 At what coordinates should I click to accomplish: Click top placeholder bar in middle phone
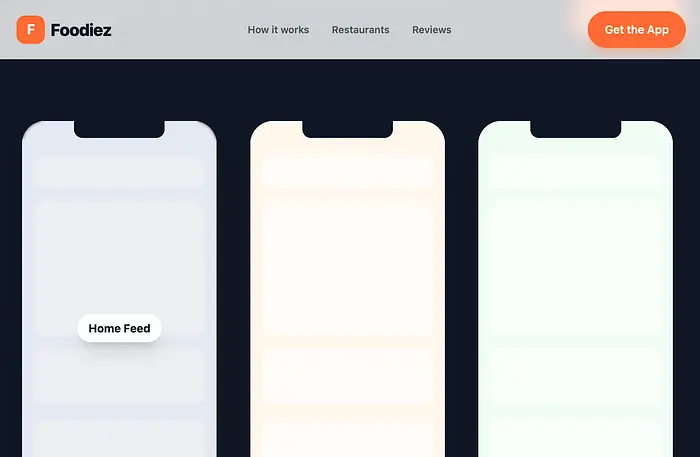pyautogui.click(x=347, y=171)
